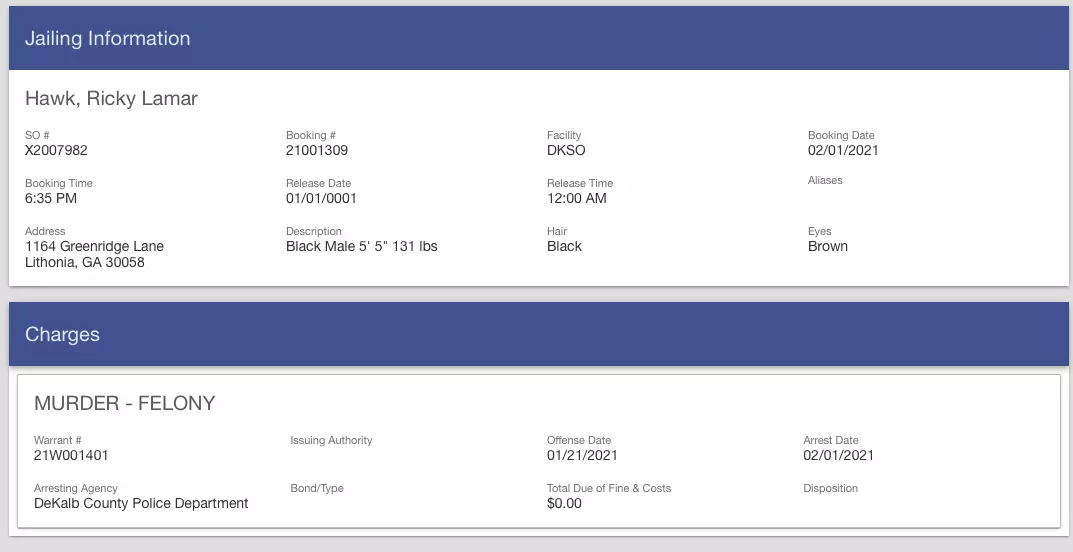
Task: Click the release date 01/01/0001
Action: tap(321, 198)
